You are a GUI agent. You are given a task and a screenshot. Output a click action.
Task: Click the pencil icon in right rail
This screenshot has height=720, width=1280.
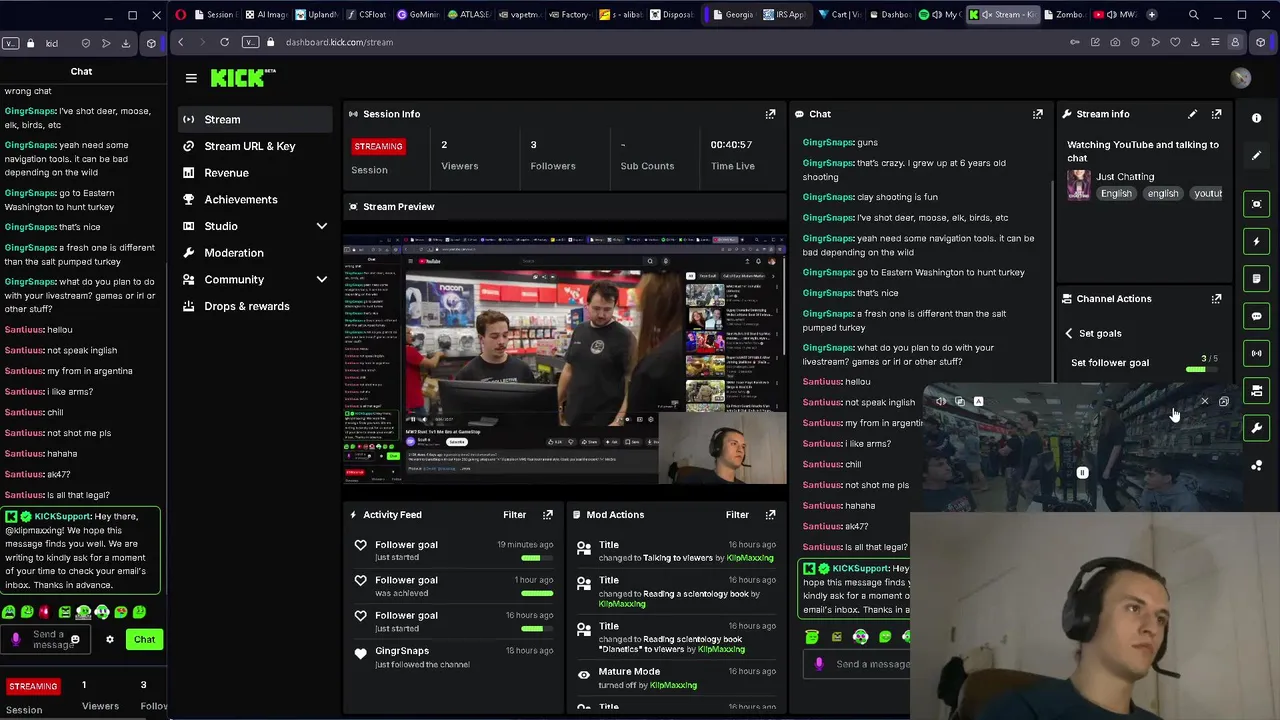1257,155
